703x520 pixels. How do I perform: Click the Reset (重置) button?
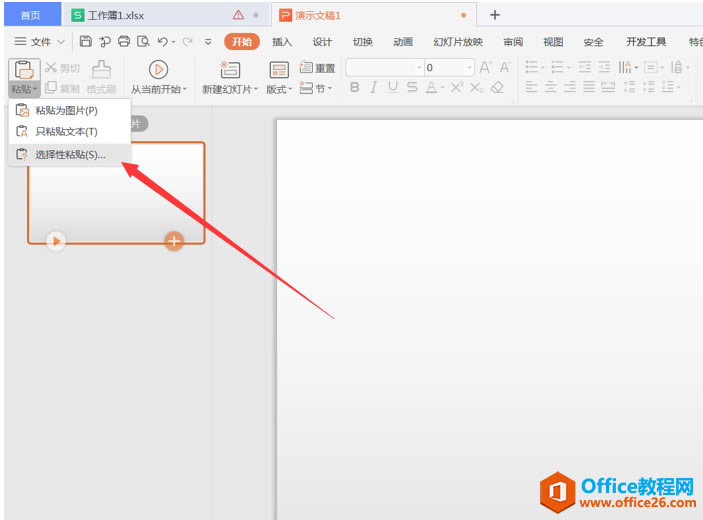[317, 68]
